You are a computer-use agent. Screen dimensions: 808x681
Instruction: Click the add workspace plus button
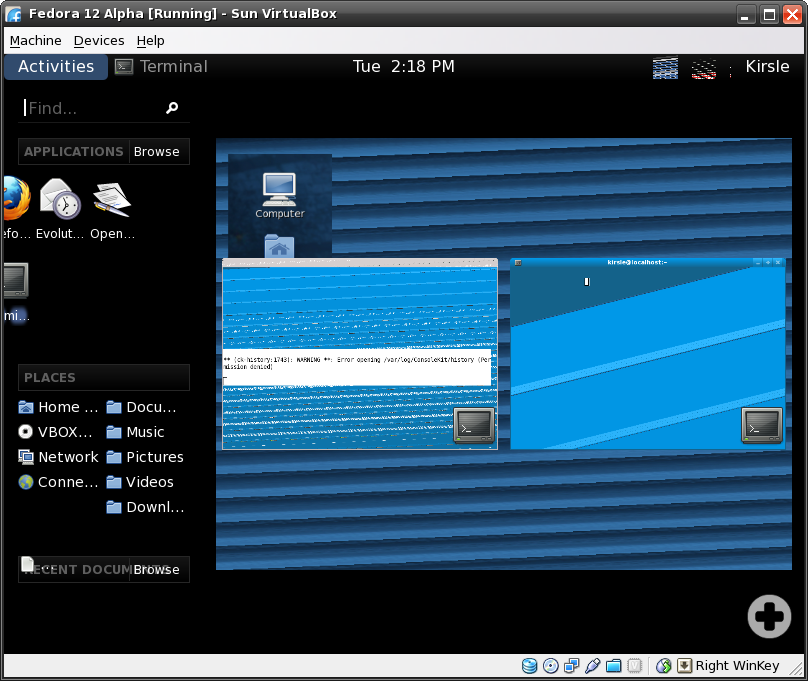click(x=769, y=617)
